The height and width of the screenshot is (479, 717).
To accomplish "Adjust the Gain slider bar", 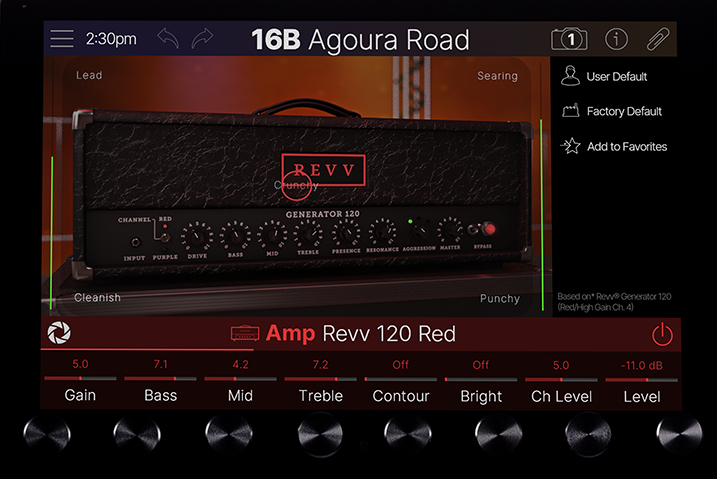I will click(80, 379).
